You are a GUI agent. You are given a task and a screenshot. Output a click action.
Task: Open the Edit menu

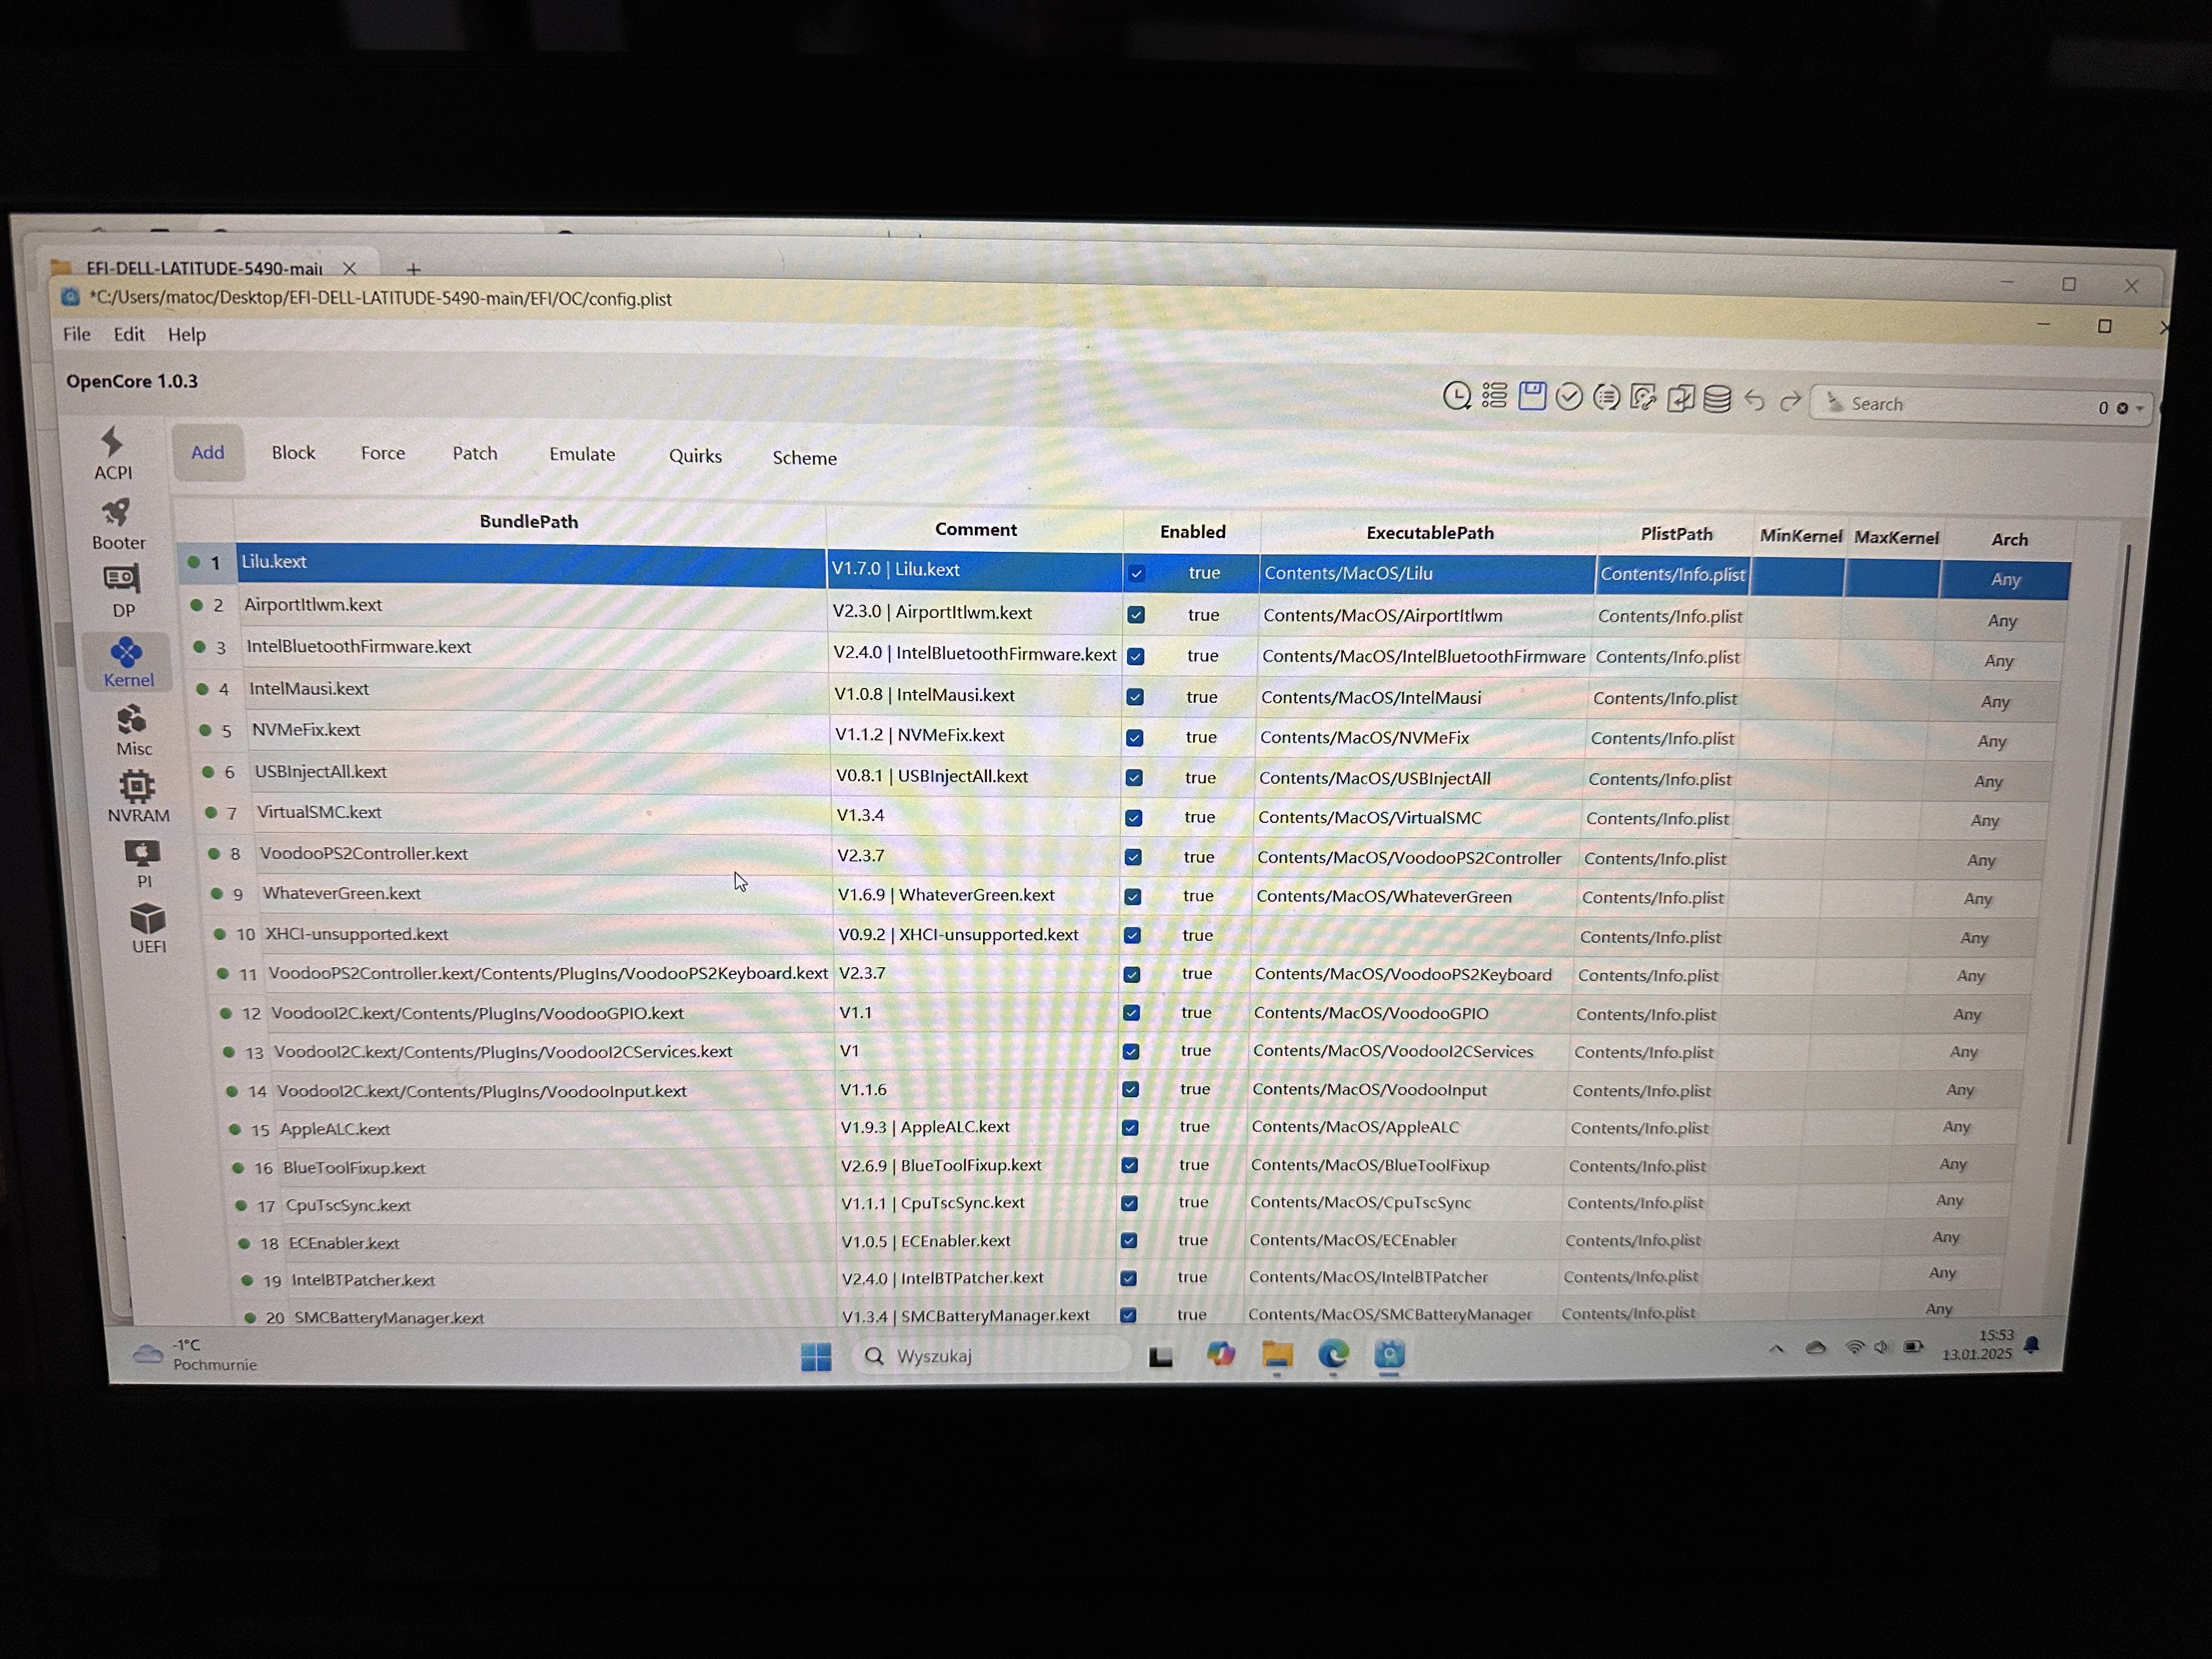click(x=129, y=334)
